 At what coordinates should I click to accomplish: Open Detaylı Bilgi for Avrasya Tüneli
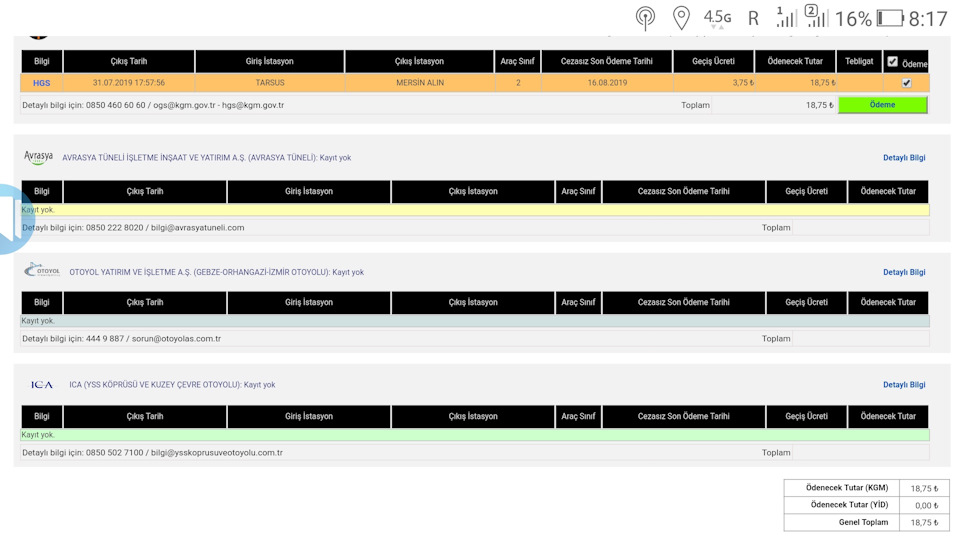tap(904, 157)
